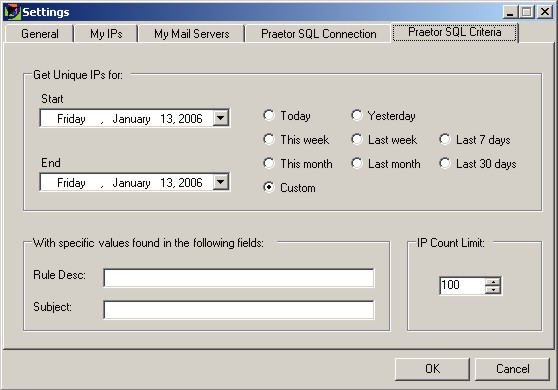Select the Praetor SQL Criteria tab
Image resolution: width=558 pixels, height=390 pixels.
454,32
